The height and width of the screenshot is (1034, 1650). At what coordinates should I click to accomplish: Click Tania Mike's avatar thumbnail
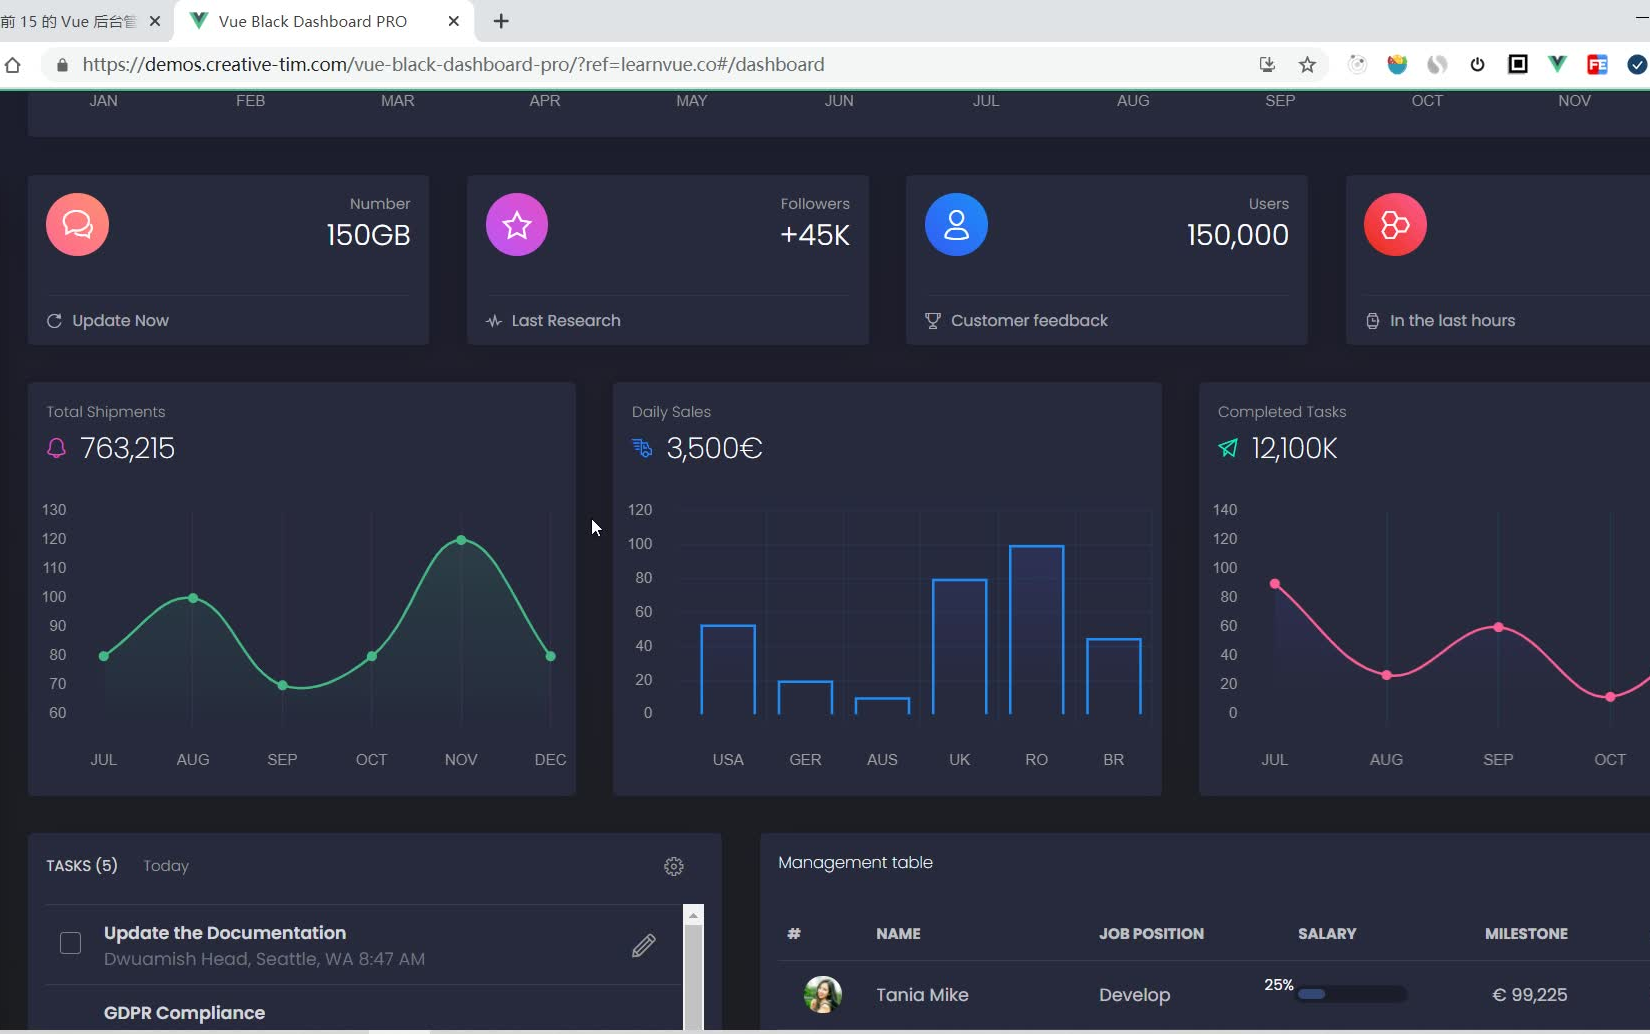point(822,995)
